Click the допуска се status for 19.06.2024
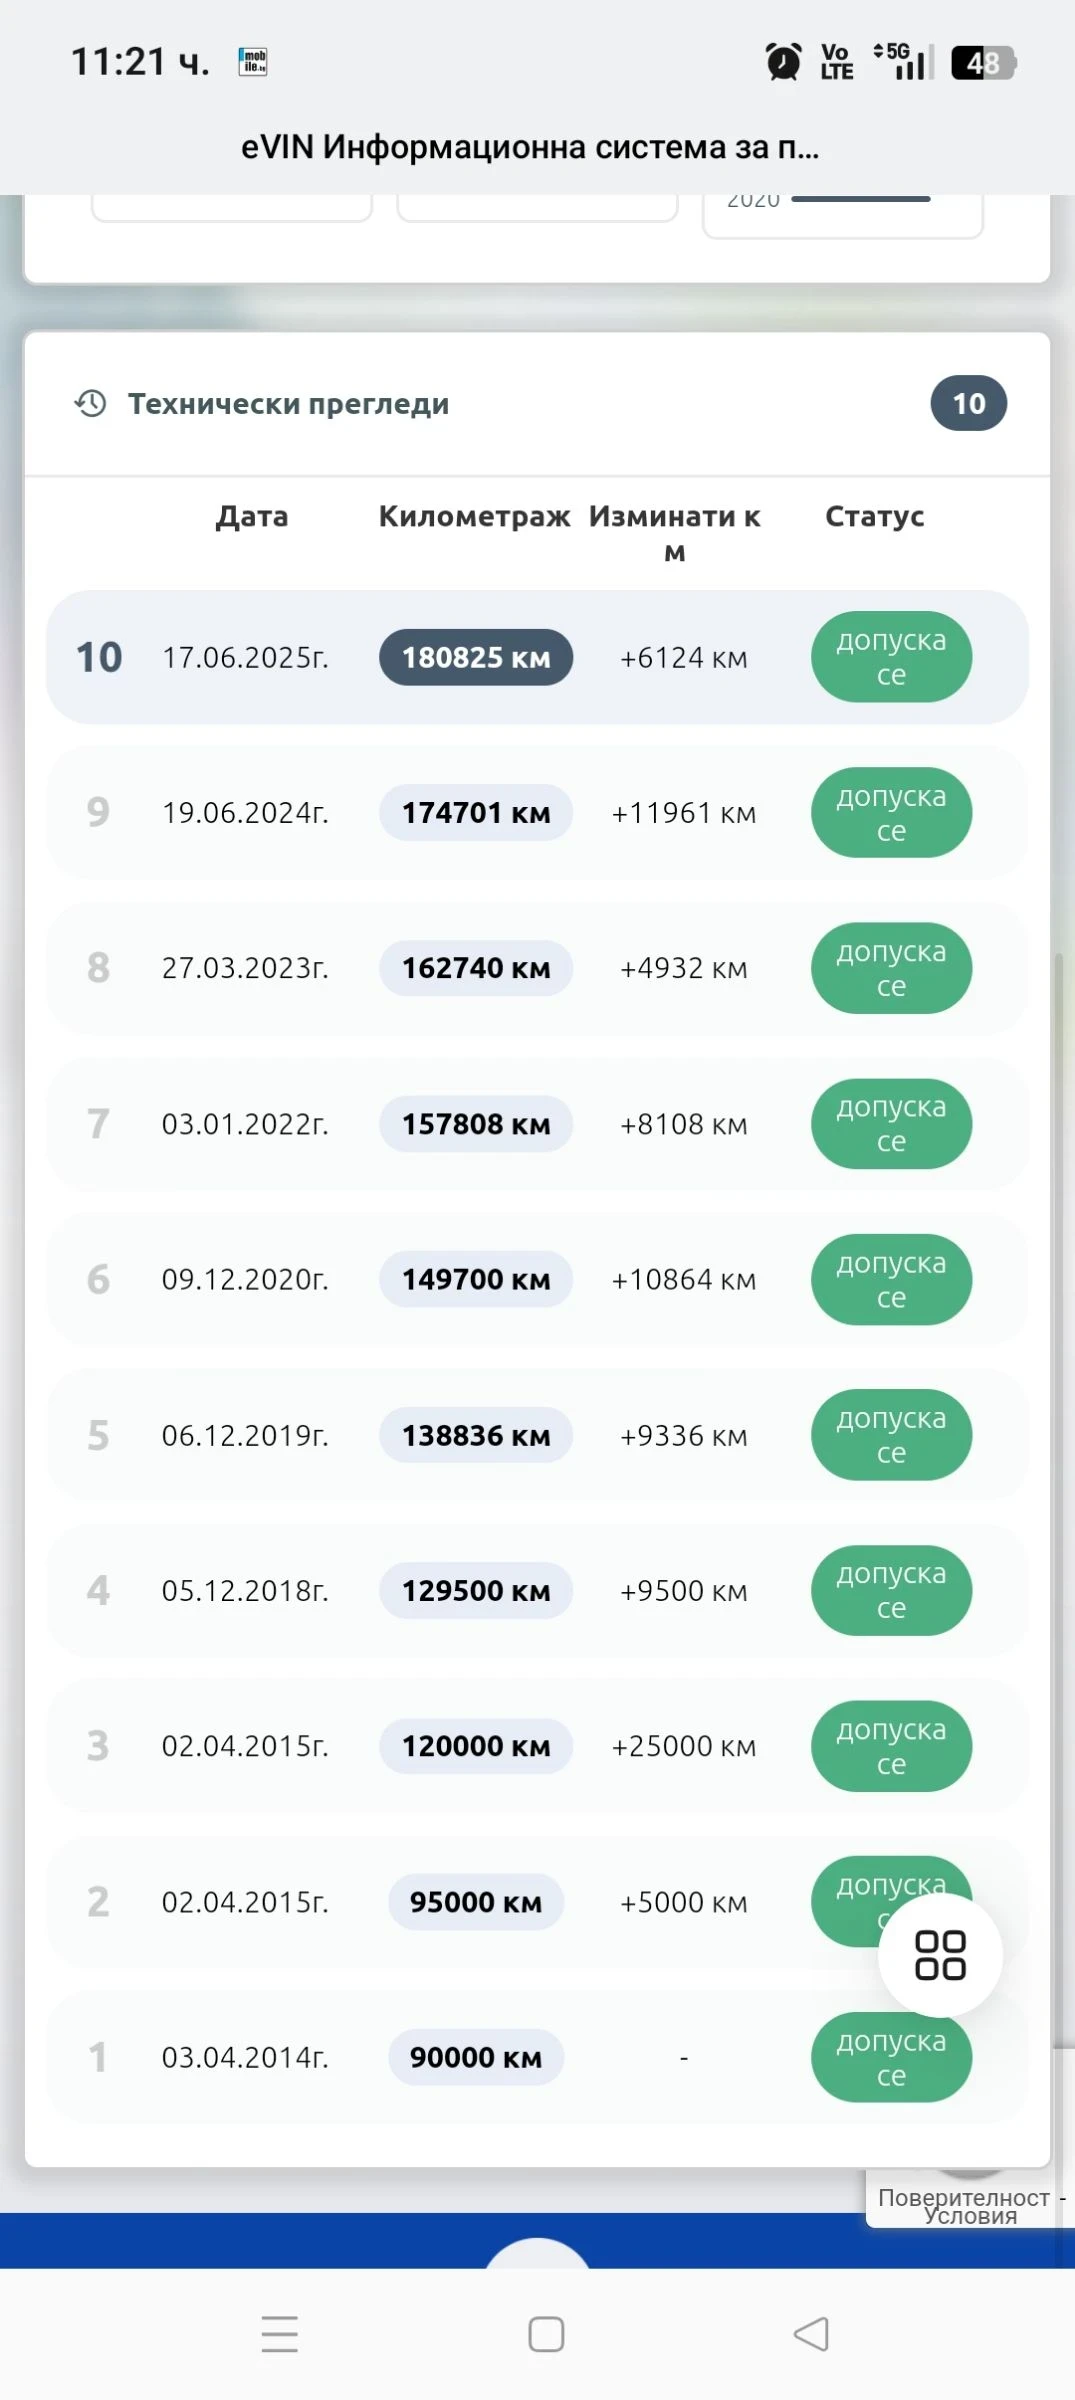Viewport: 1075px width, 2400px height. click(x=891, y=813)
